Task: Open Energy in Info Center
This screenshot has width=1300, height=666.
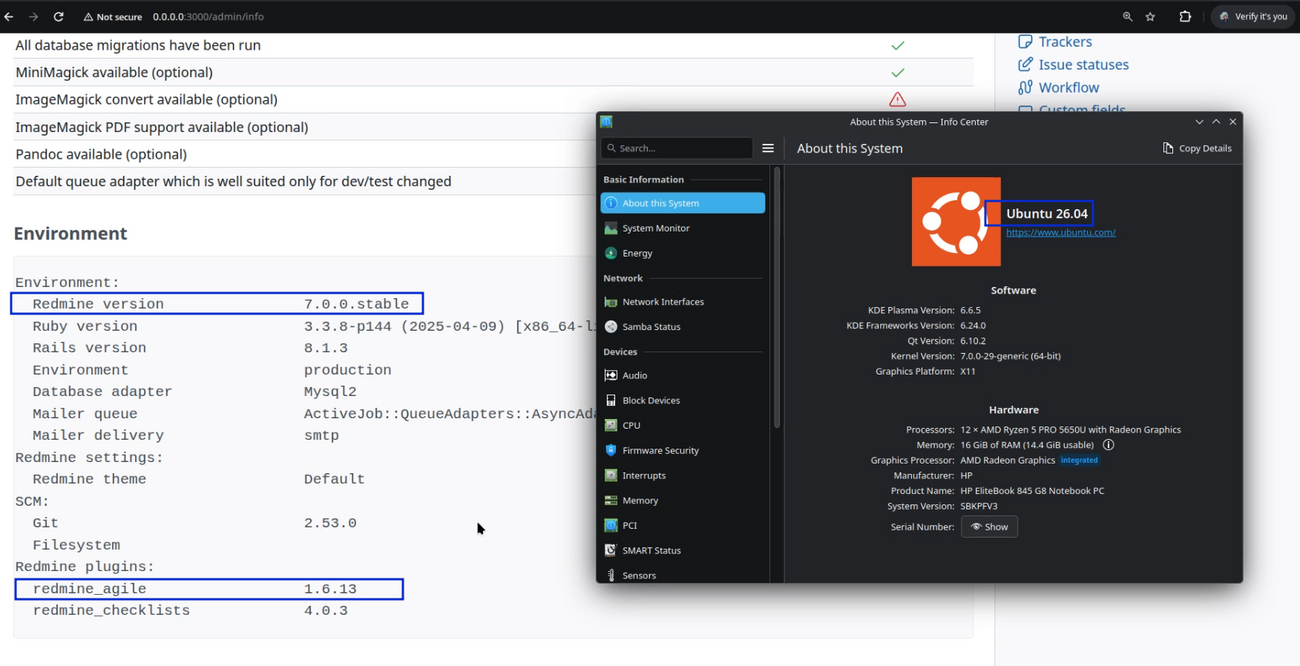Action: tap(683, 253)
